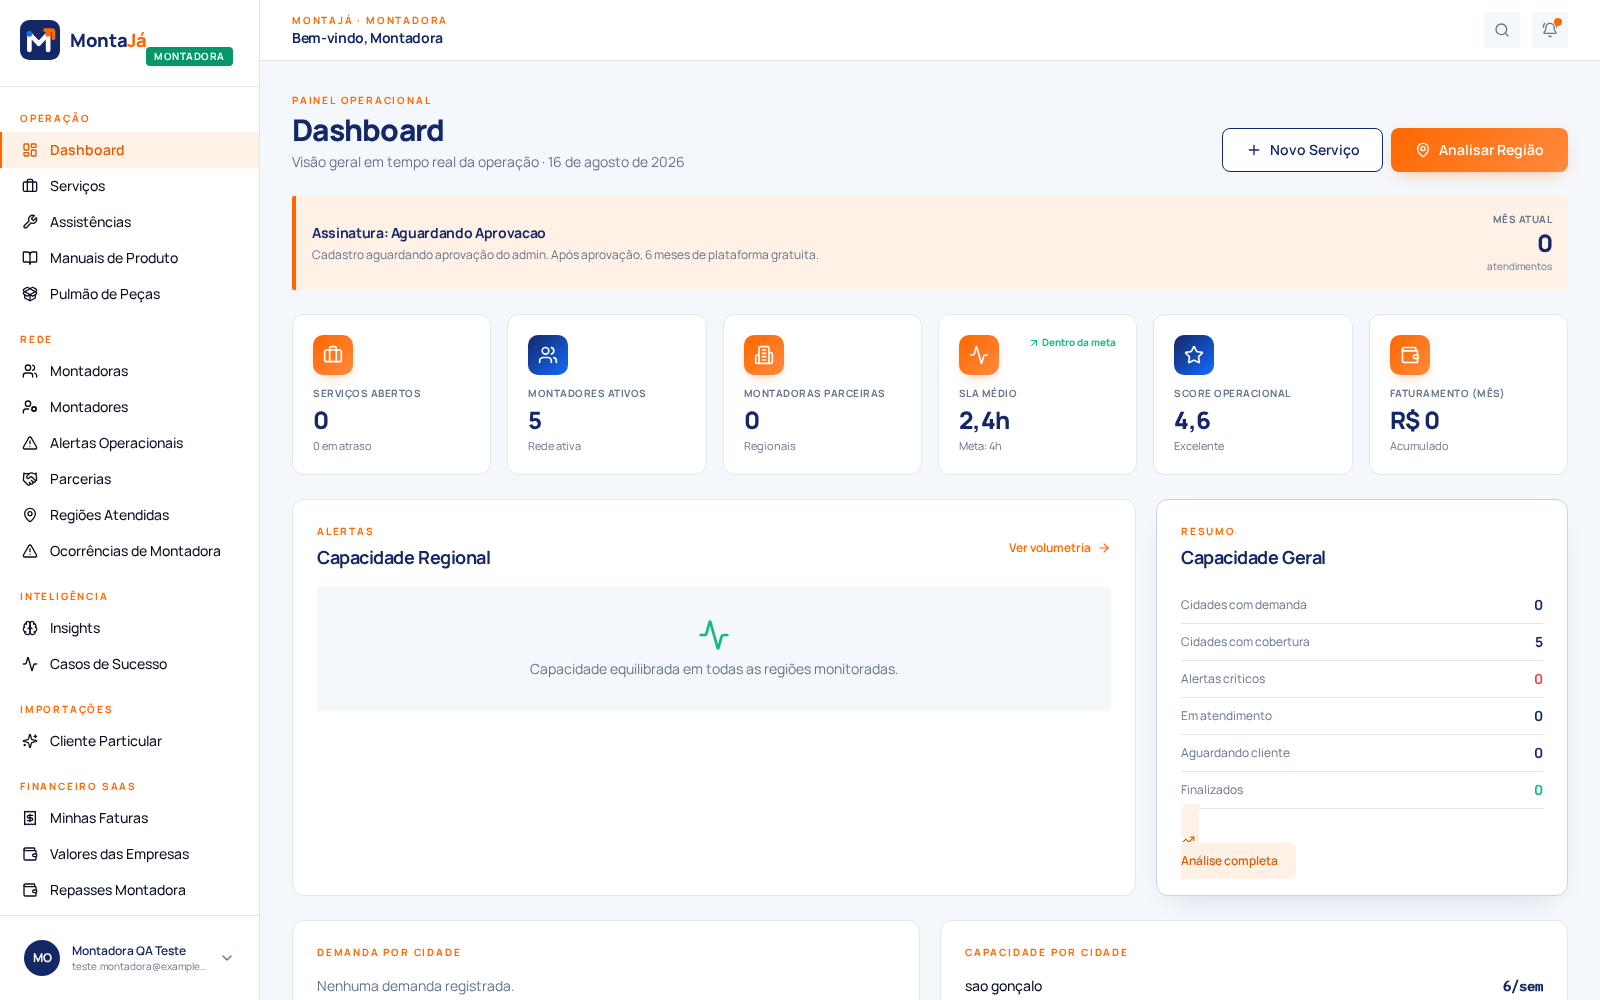
Task: Click the Alertas críticos row
Action: pyautogui.click(x=1361, y=679)
